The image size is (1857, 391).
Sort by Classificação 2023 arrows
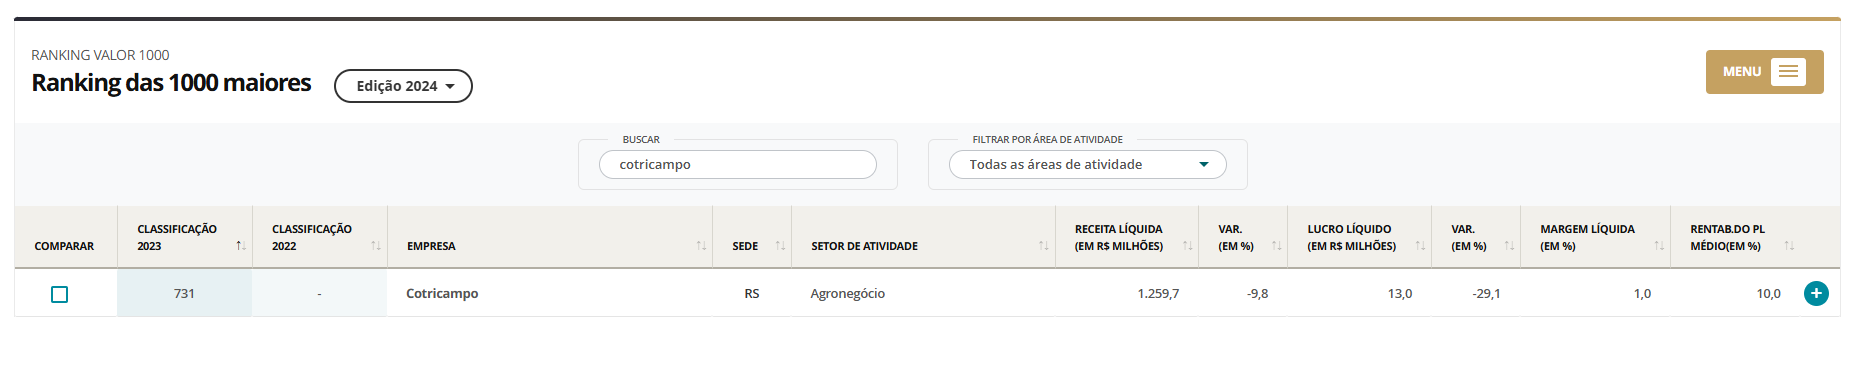click(240, 246)
